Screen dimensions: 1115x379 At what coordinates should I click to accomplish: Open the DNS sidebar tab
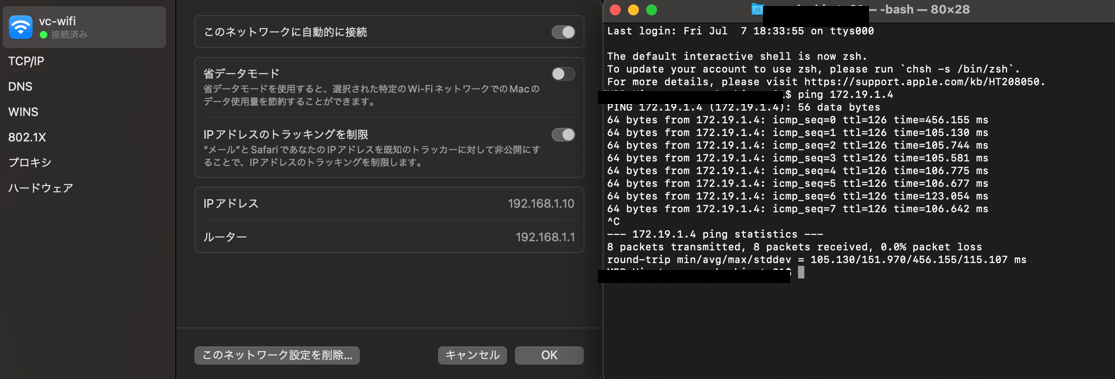20,87
